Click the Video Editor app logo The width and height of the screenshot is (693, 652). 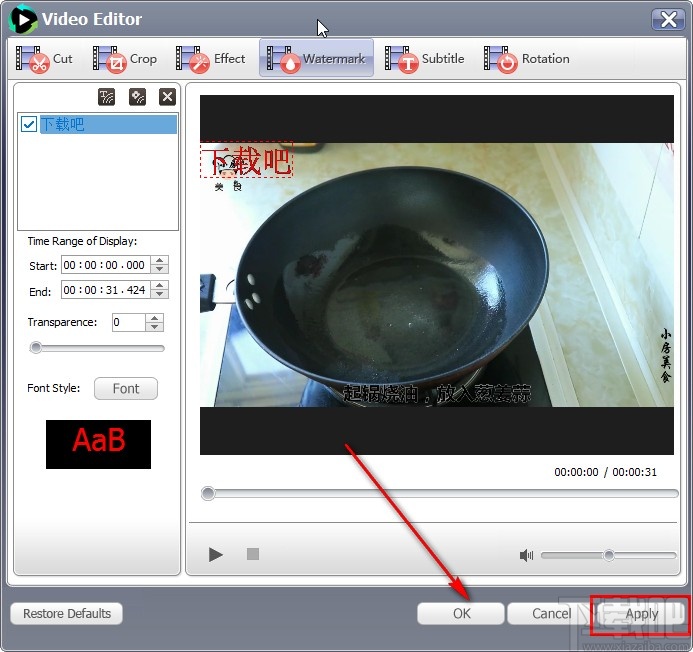22,19
